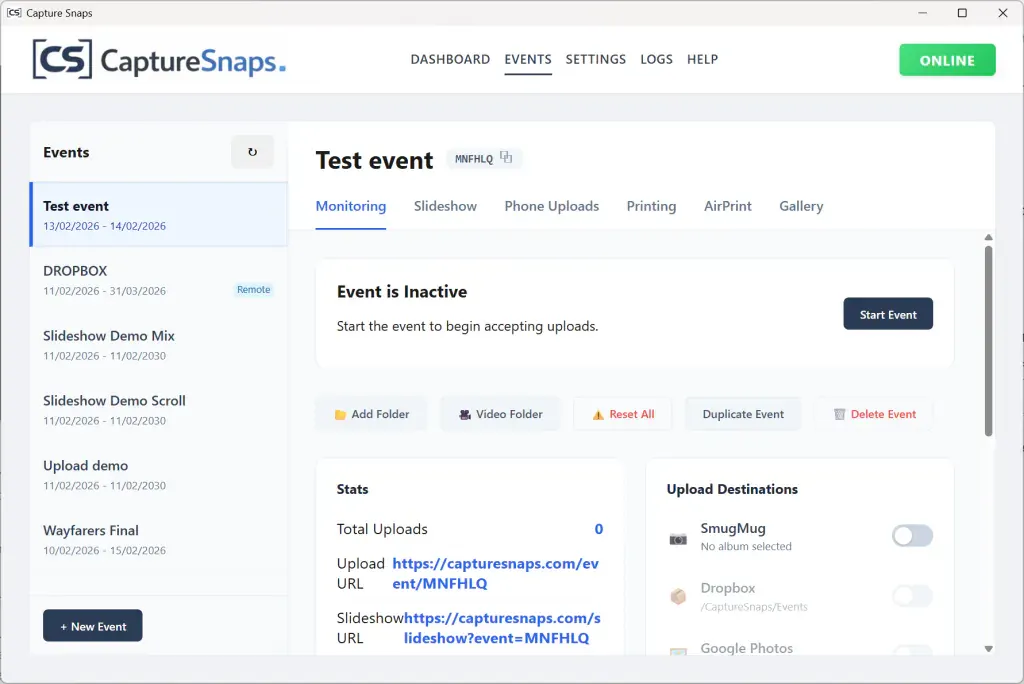Switch to the AirPrint tab

click(x=728, y=206)
